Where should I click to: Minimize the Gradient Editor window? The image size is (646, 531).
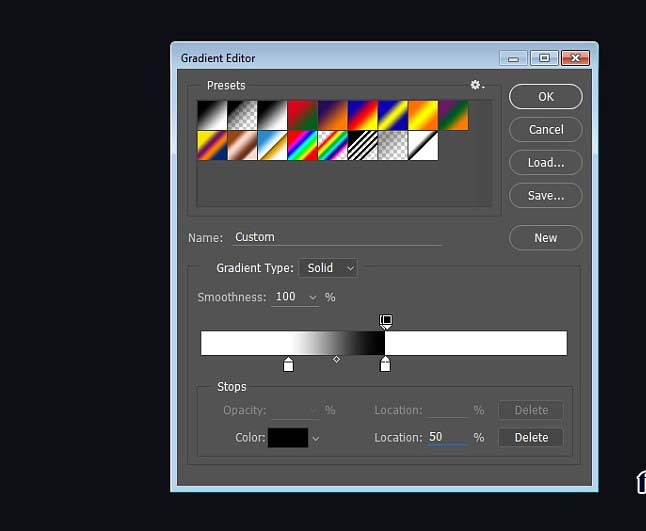click(x=513, y=58)
